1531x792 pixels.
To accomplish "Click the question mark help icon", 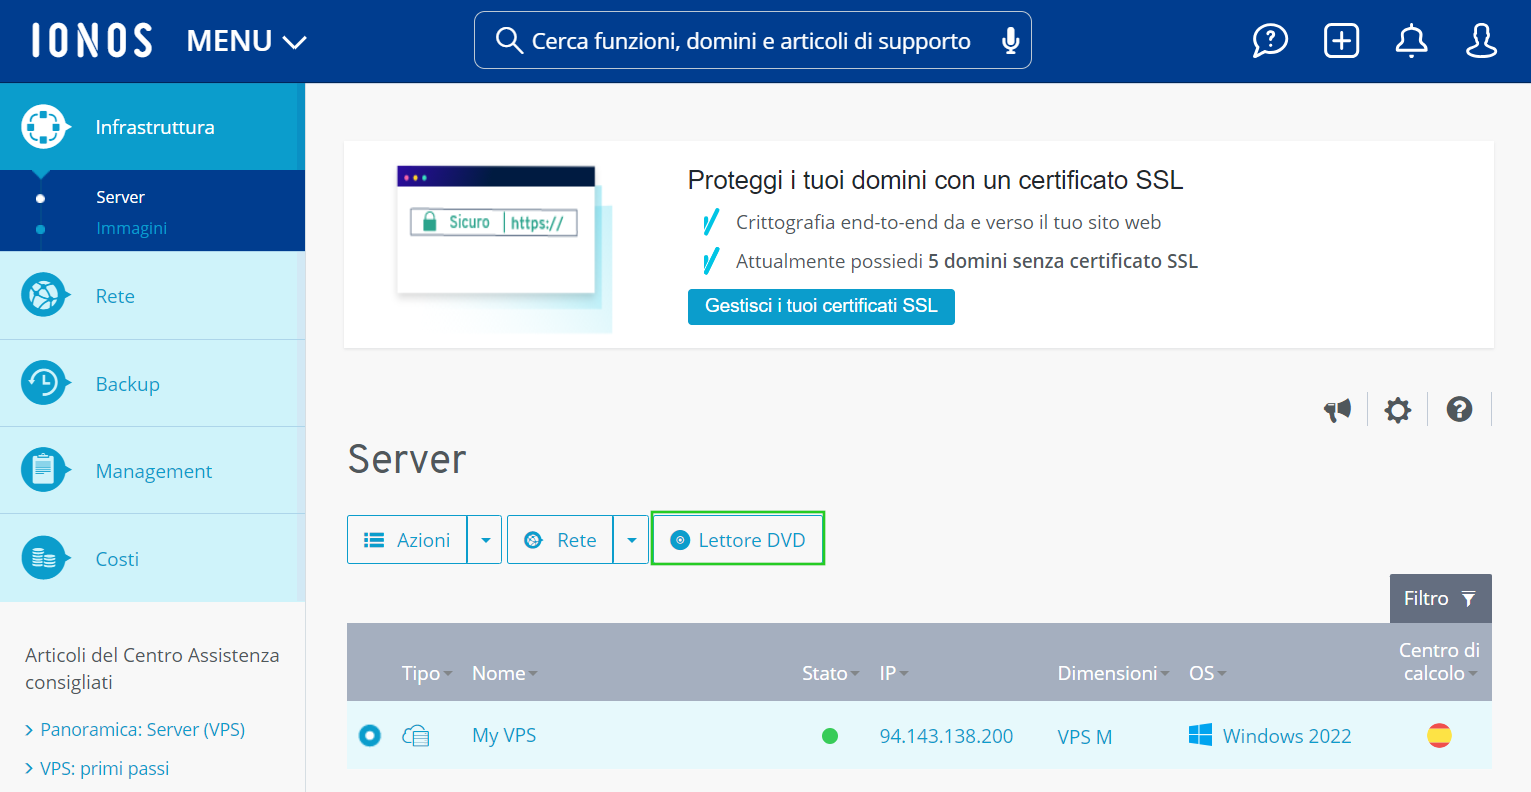I will (x=1459, y=409).
